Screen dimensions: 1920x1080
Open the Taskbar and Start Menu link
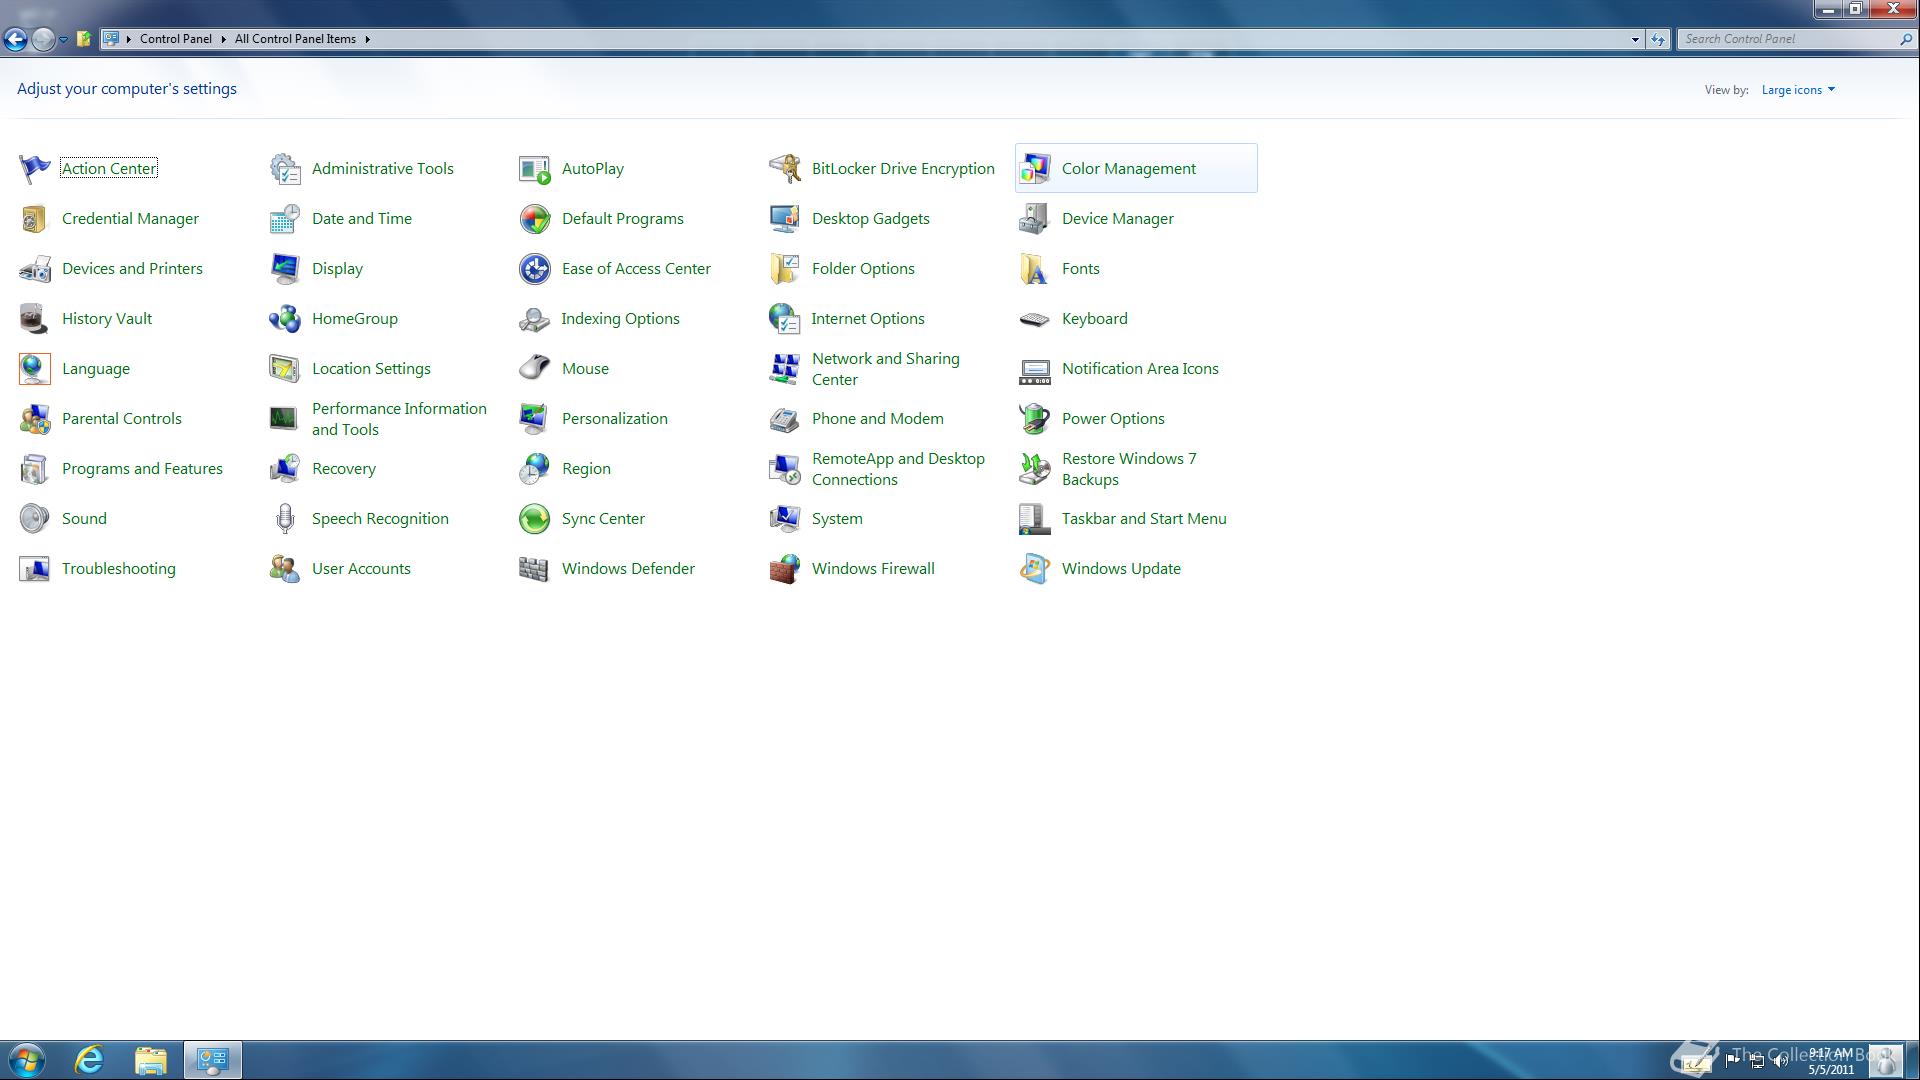1144,519
